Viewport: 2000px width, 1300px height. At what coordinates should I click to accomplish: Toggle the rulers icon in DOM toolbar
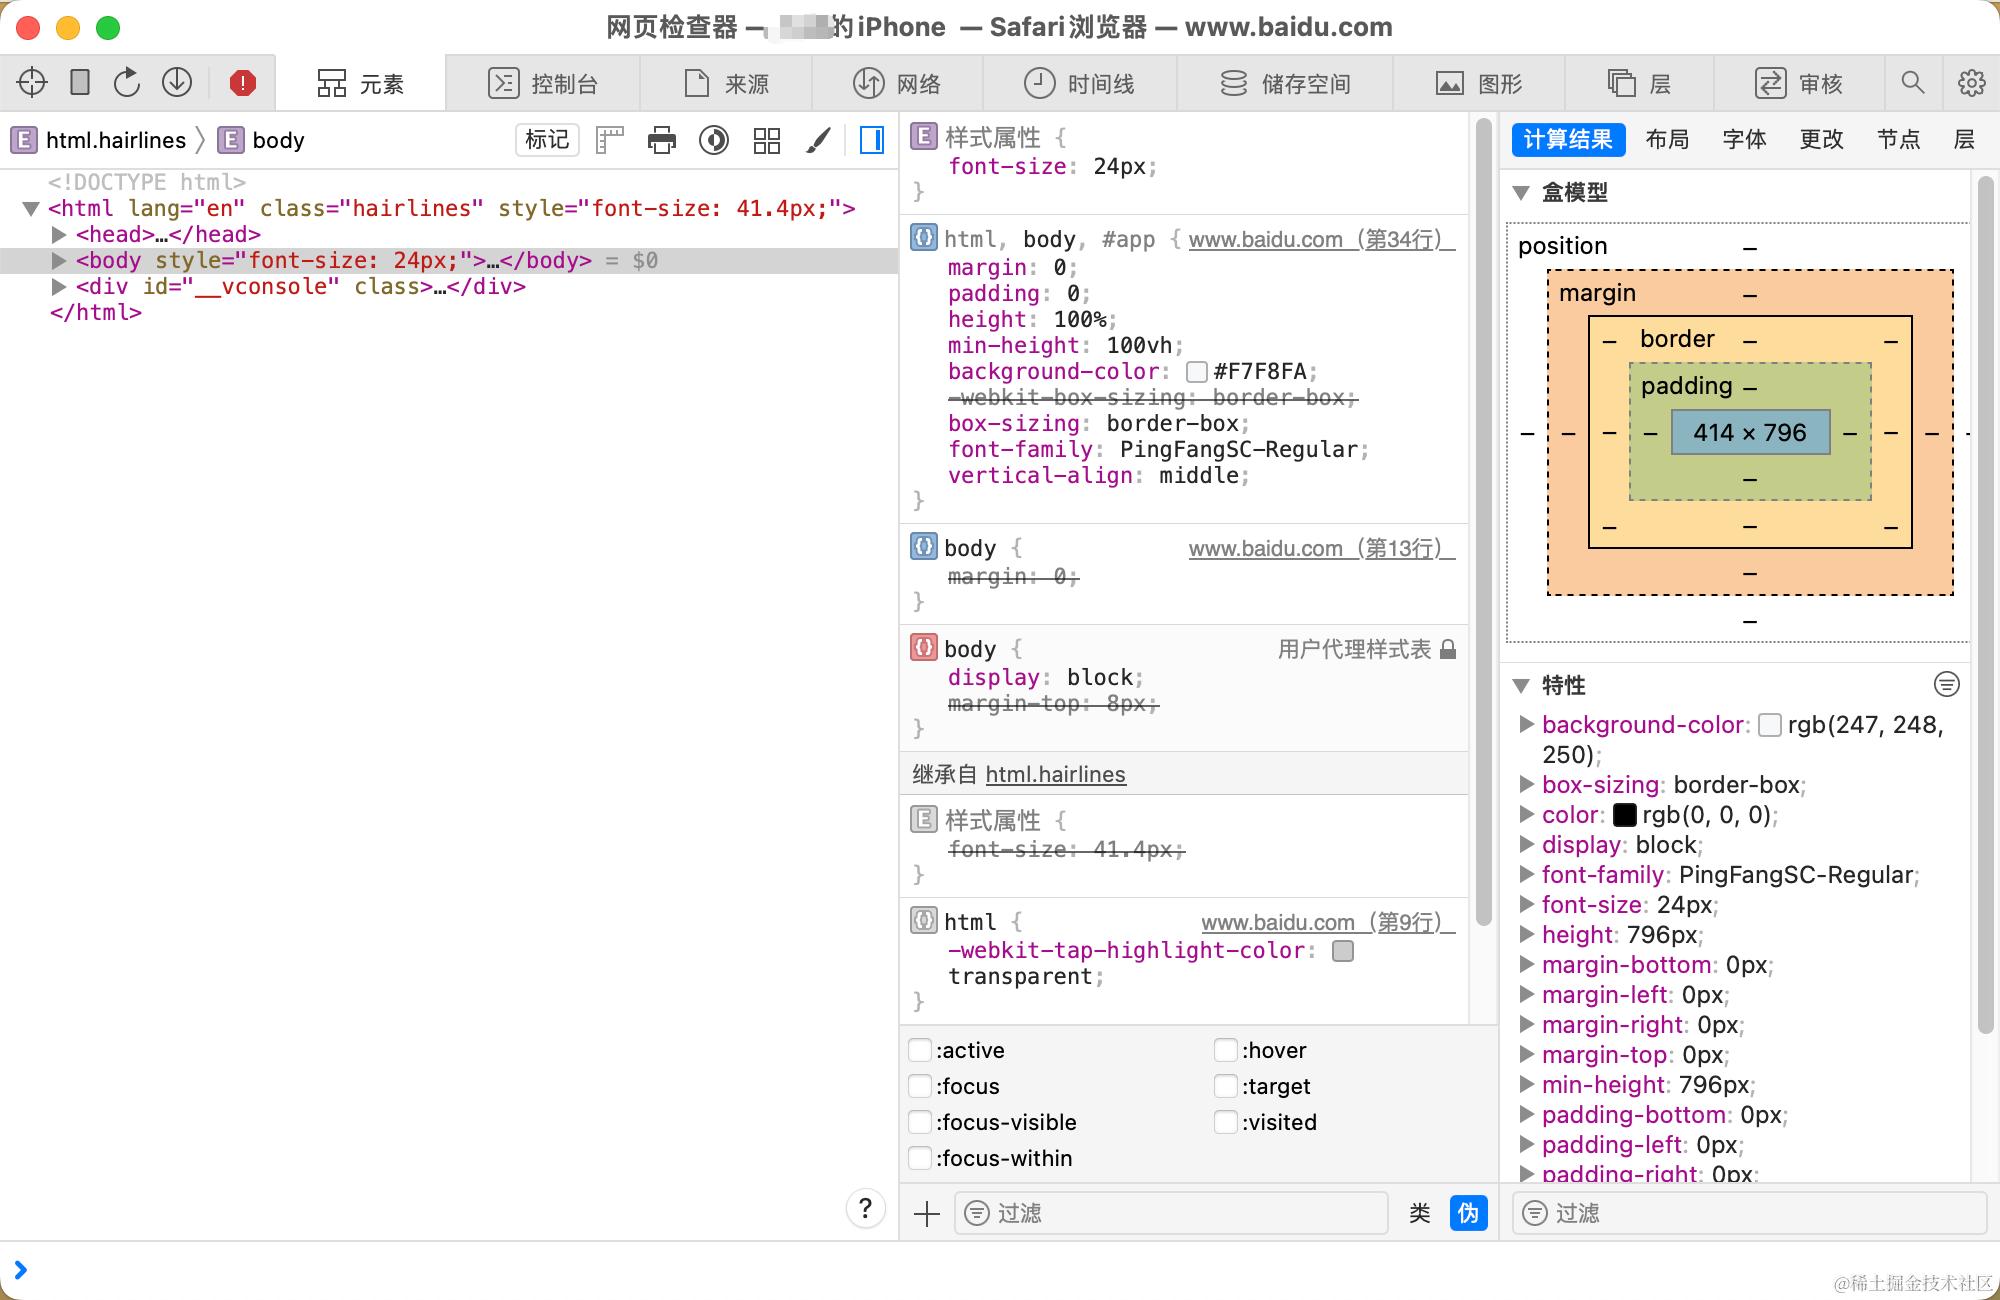pos(609,140)
